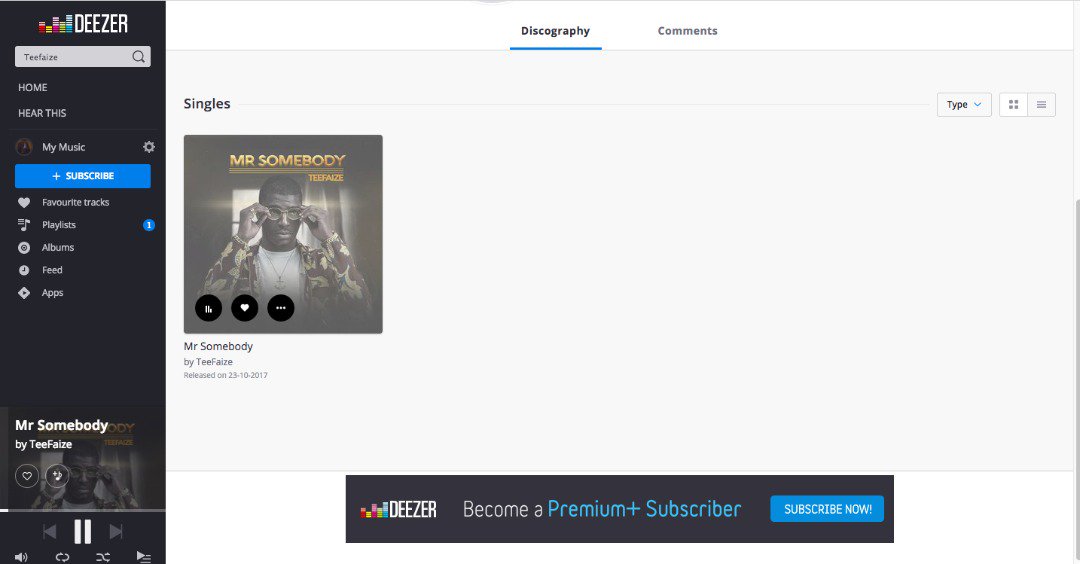Click the volume speaker icon
This screenshot has width=1080, height=564.
[21, 557]
